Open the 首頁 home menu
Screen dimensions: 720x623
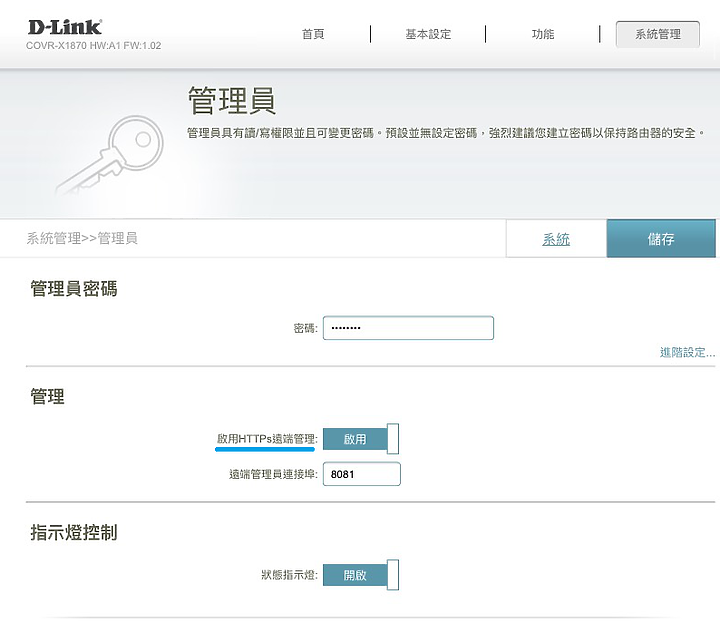(313, 34)
